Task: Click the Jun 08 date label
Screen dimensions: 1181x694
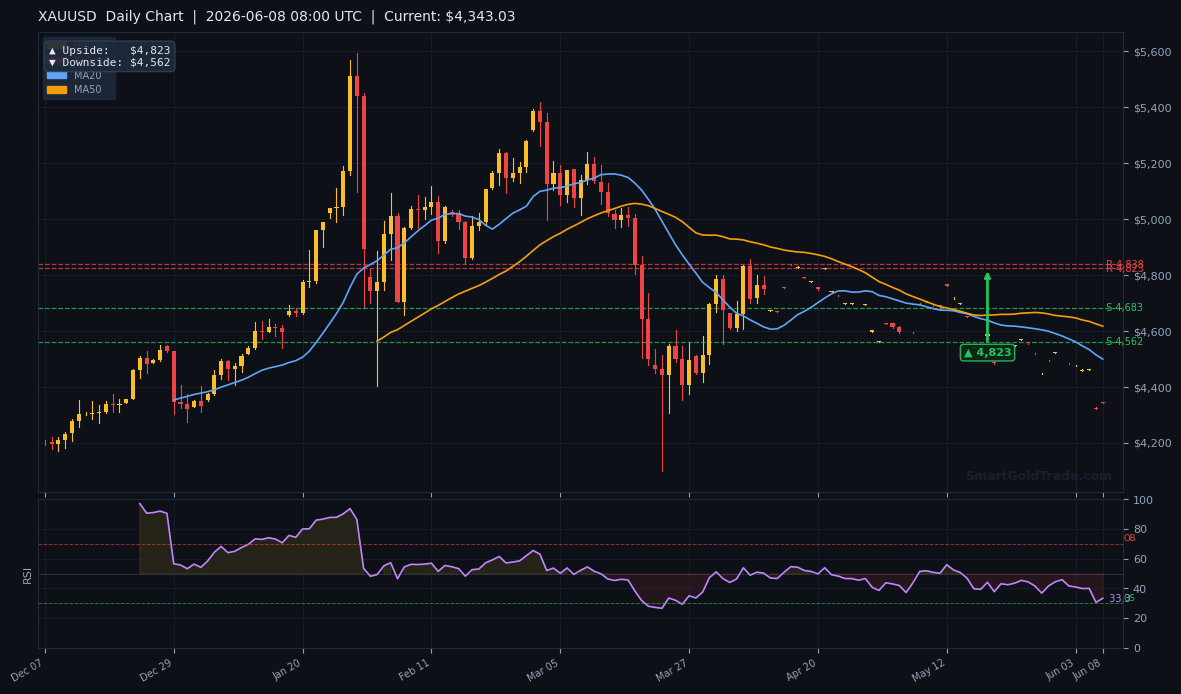Action: pyautogui.click(x=1088, y=668)
